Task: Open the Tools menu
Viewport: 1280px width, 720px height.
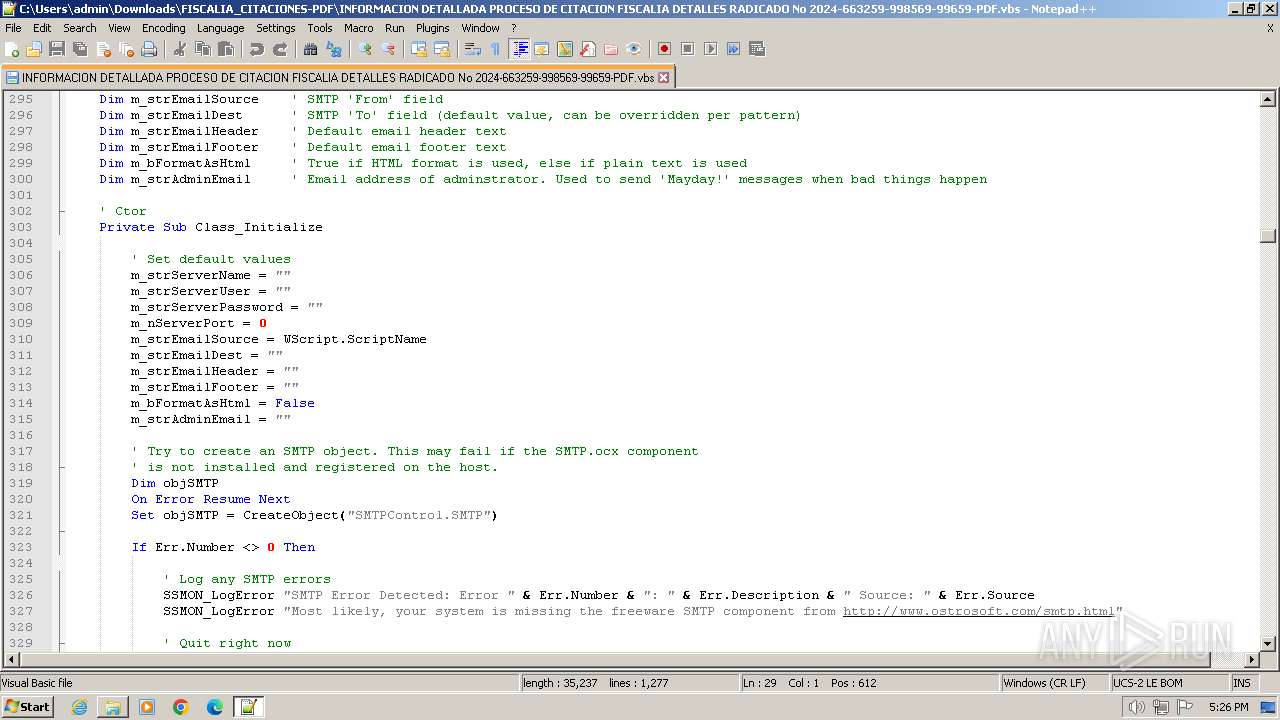Action: click(320, 28)
